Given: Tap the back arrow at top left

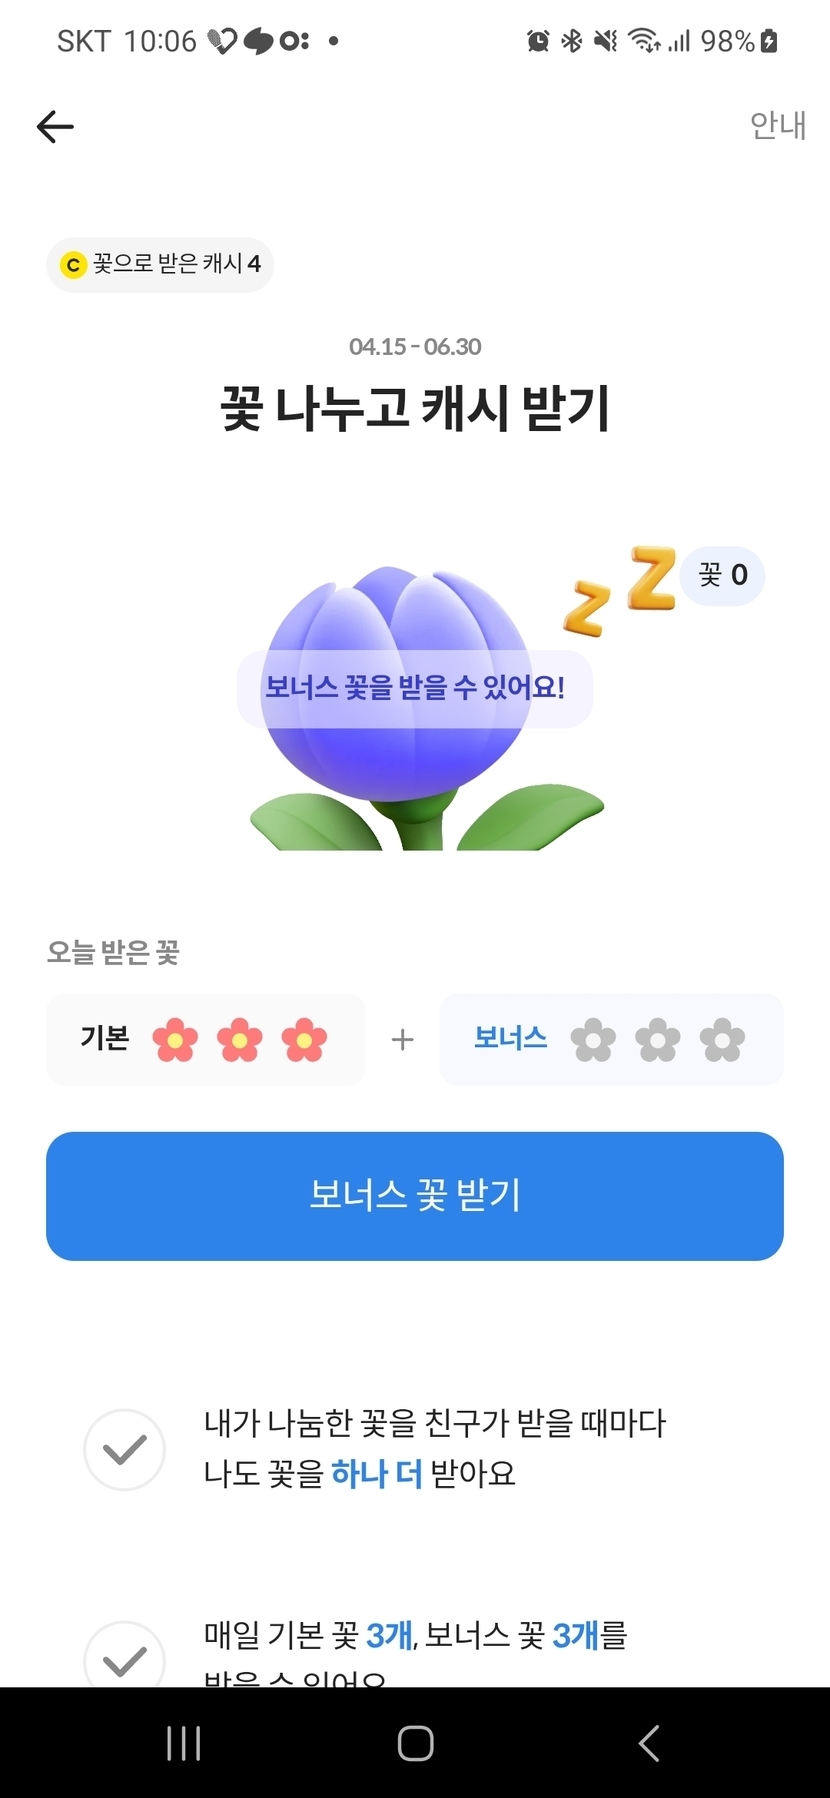Looking at the screenshot, I should (x=55, y=126).
